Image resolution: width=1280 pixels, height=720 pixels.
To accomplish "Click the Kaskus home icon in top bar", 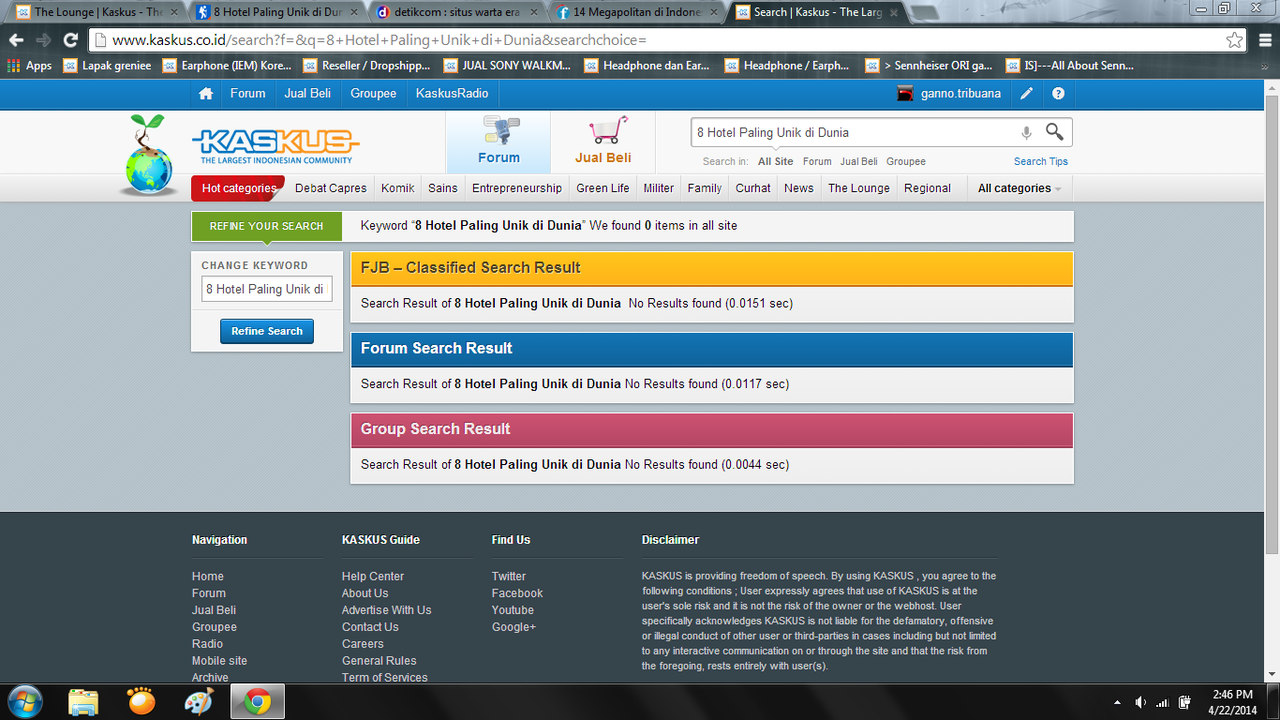I will click(x=206, y=93).
